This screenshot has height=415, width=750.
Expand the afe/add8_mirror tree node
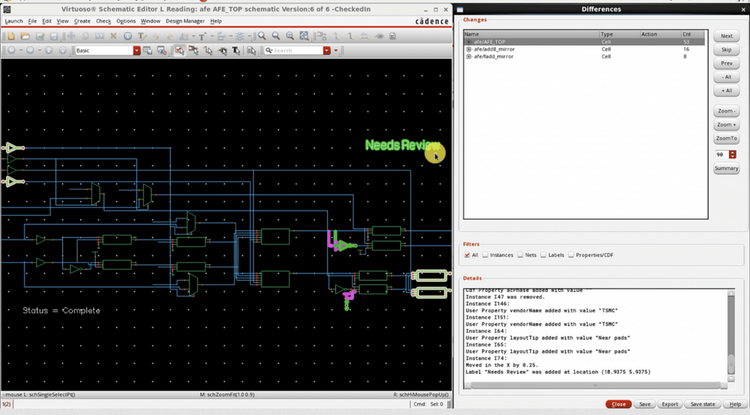[468, 49]
